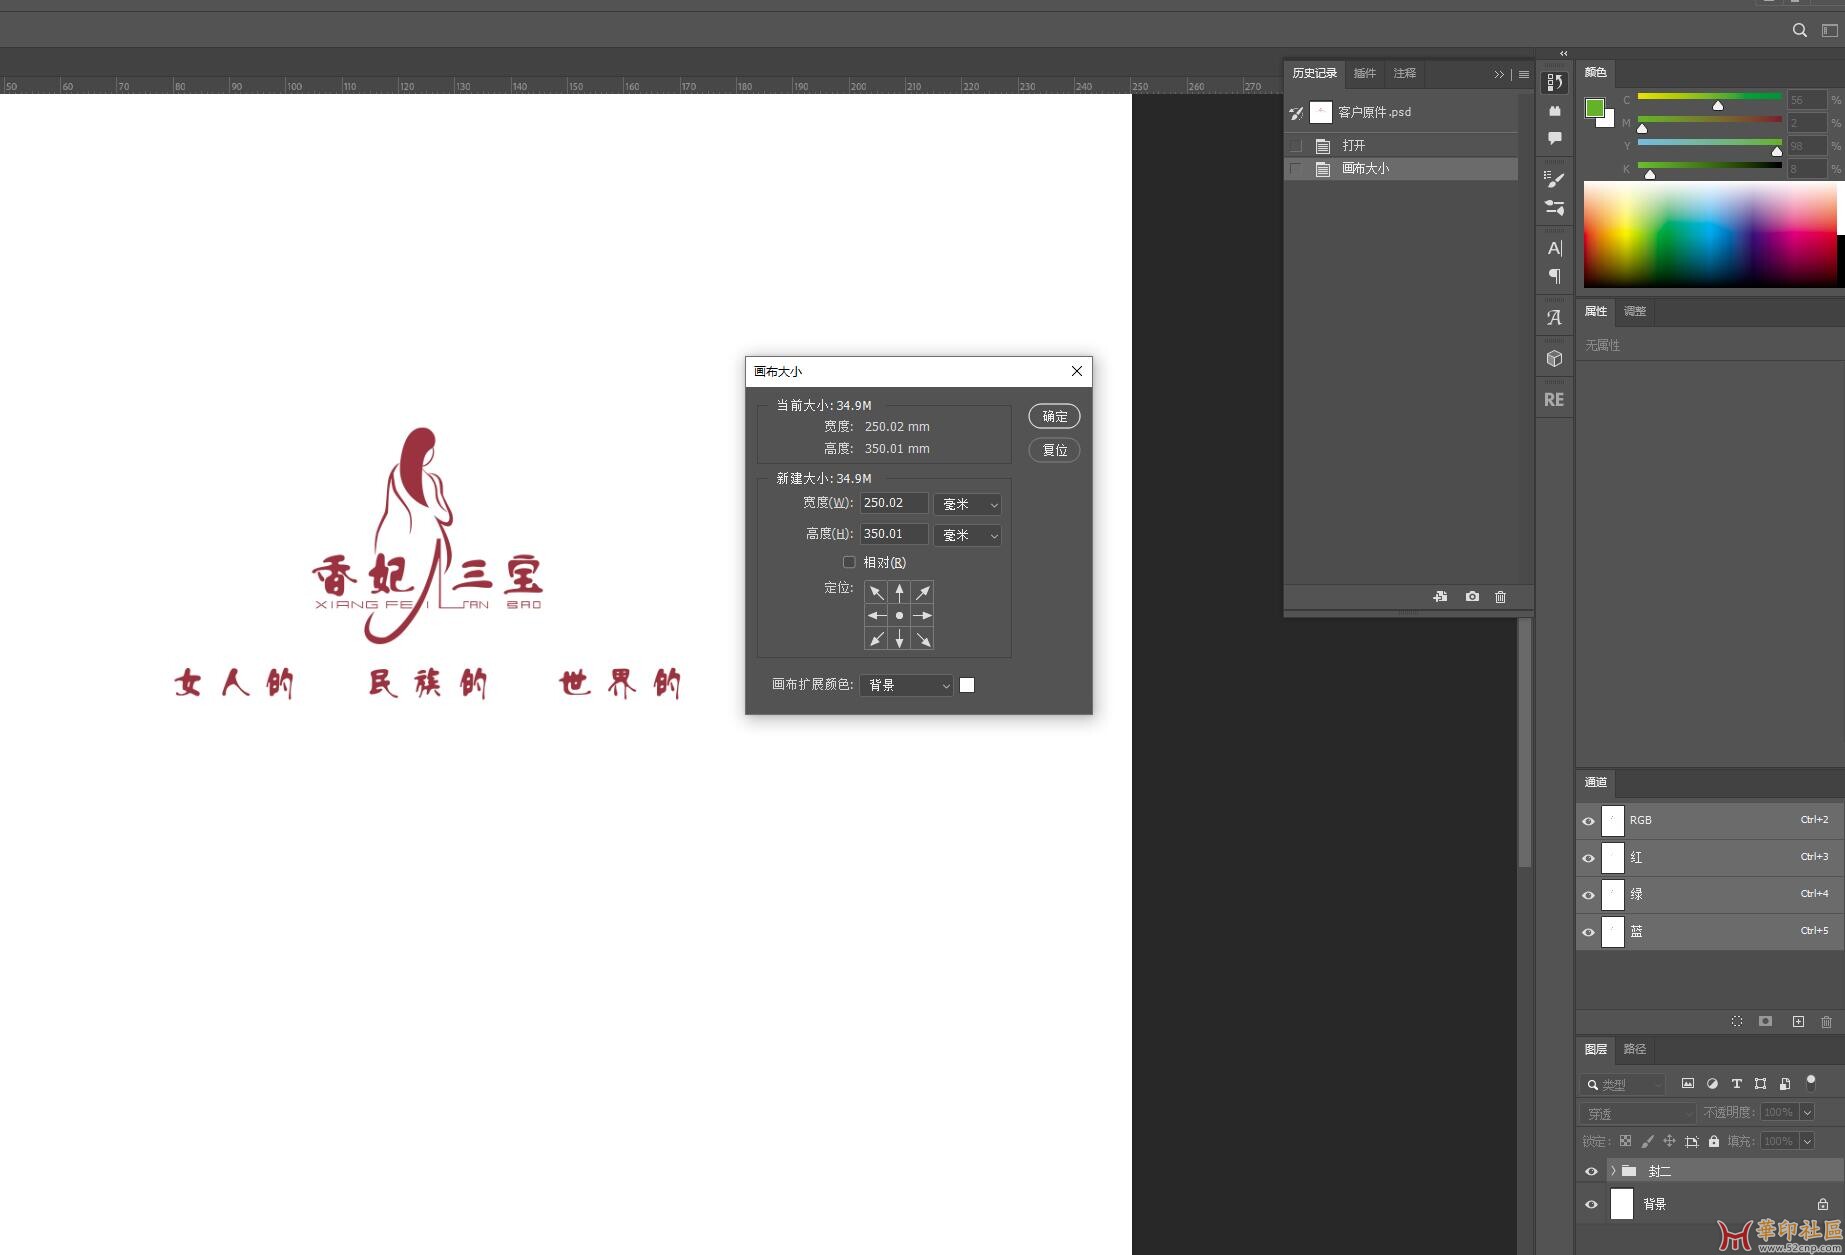Open the workspace switcher icon at top right
The height and width of the screenshot is (1255, 1845).
[x=1829, y=30]
